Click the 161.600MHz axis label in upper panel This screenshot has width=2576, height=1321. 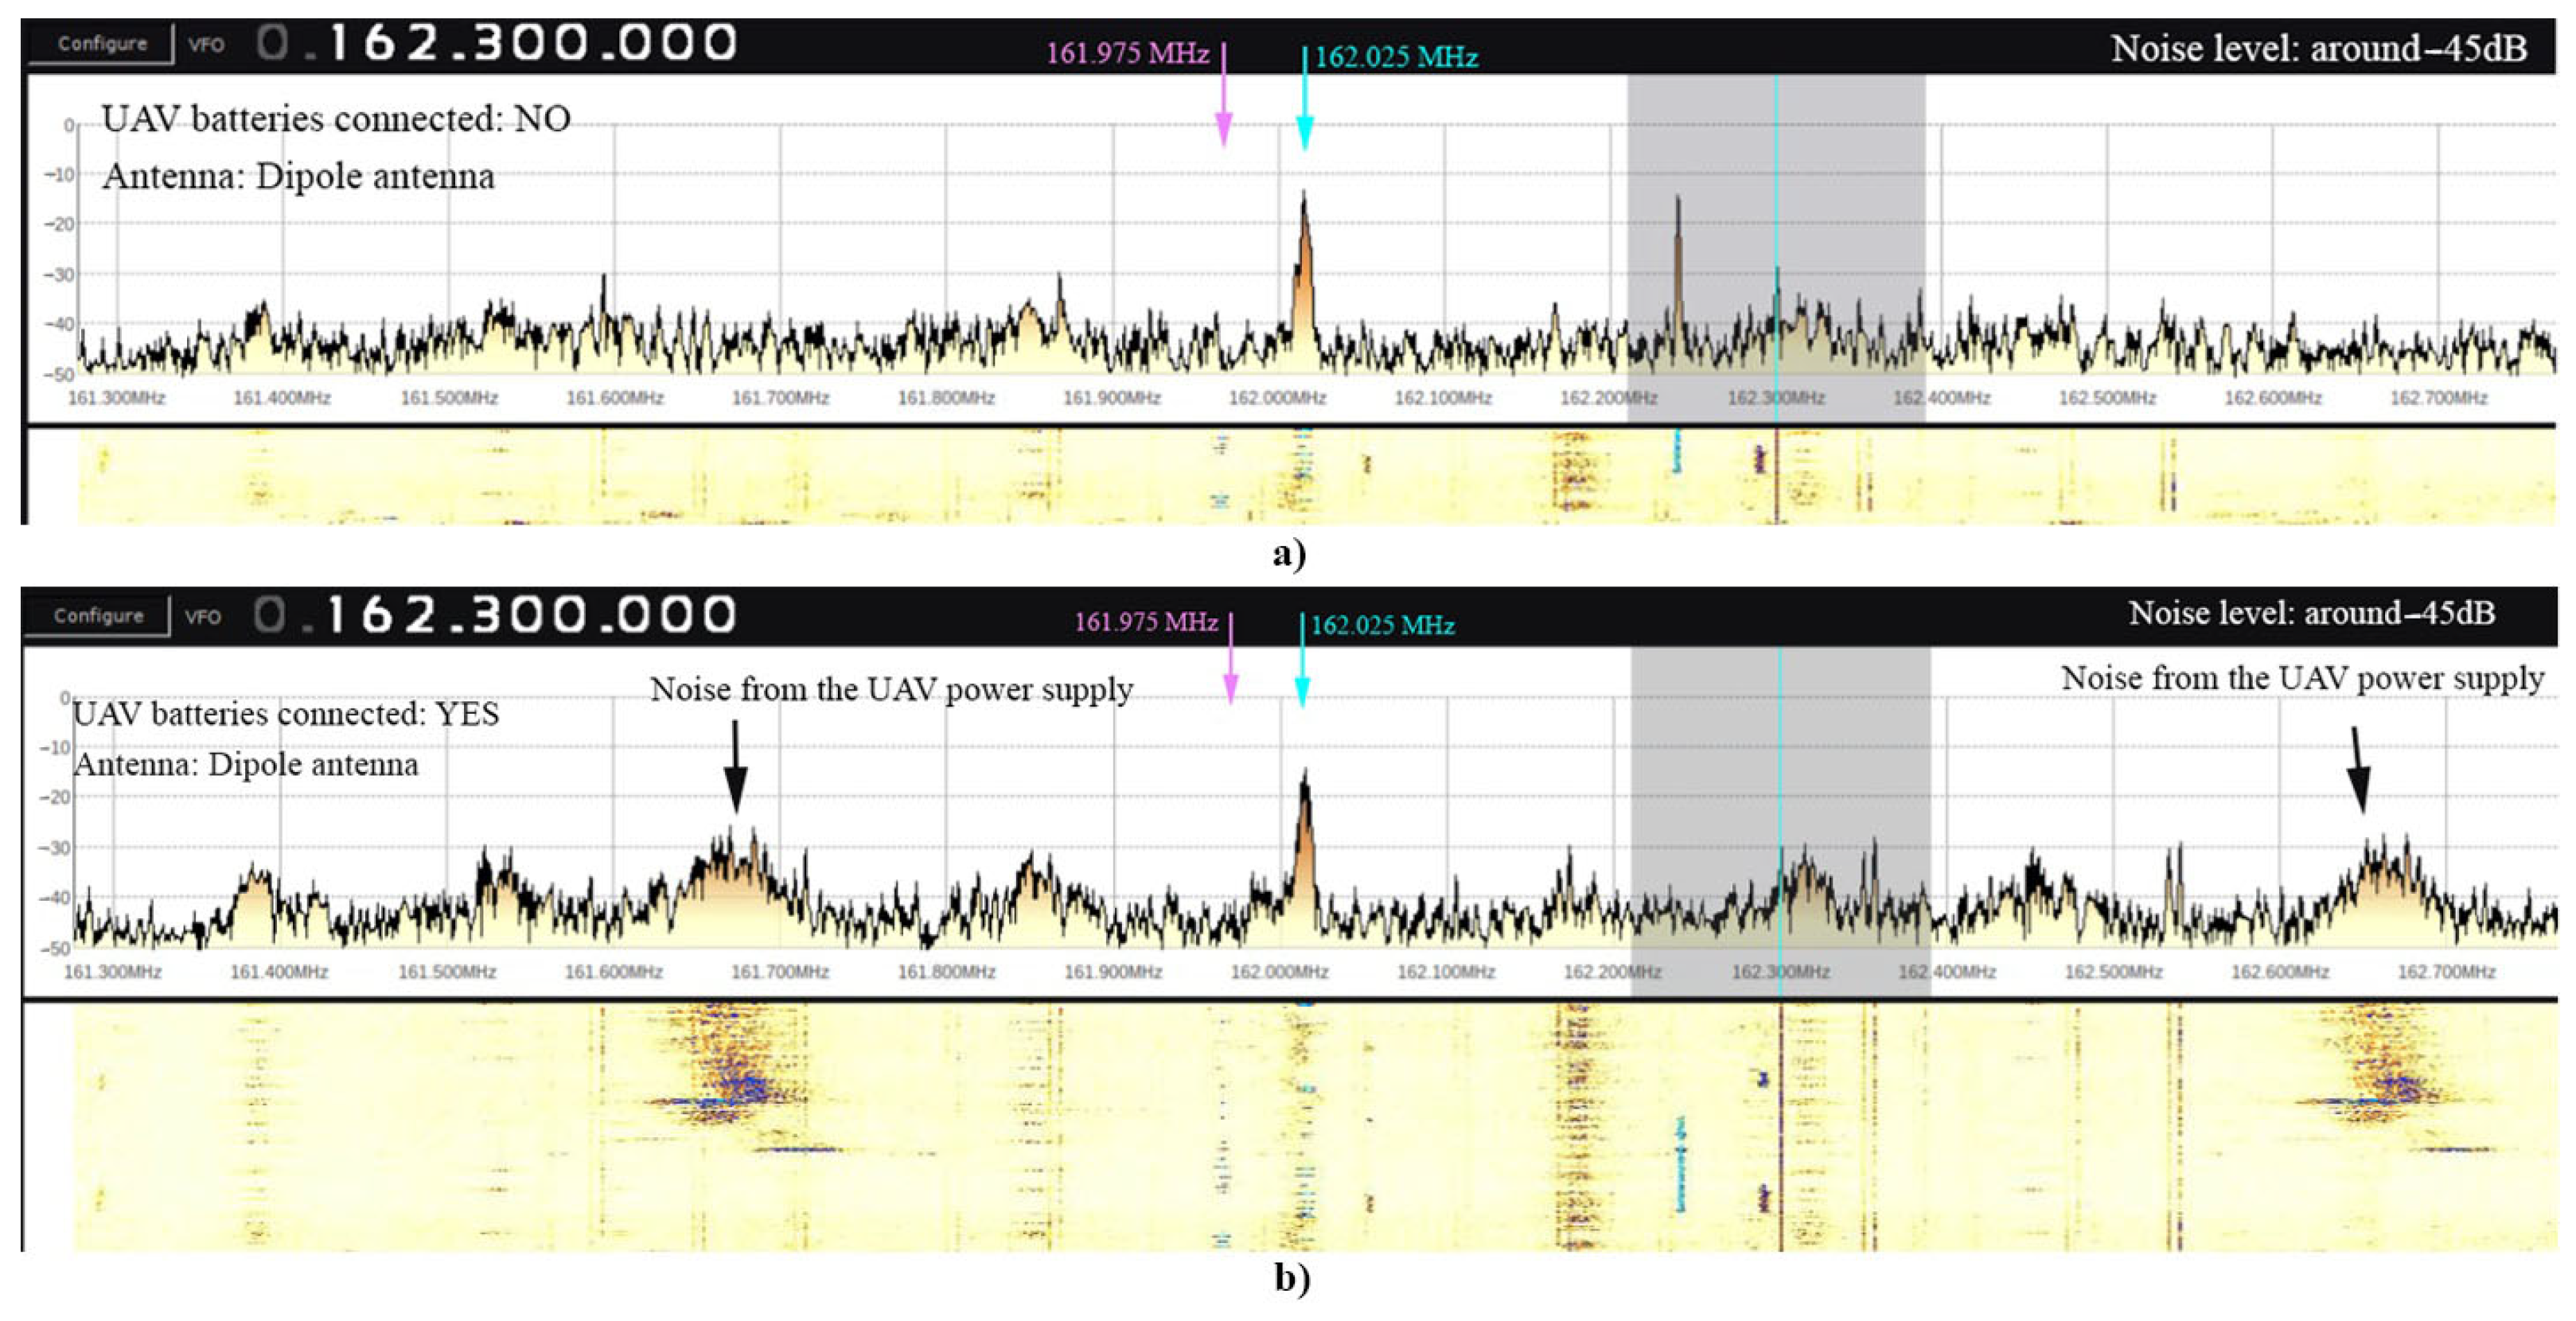[x=615, y=398]
